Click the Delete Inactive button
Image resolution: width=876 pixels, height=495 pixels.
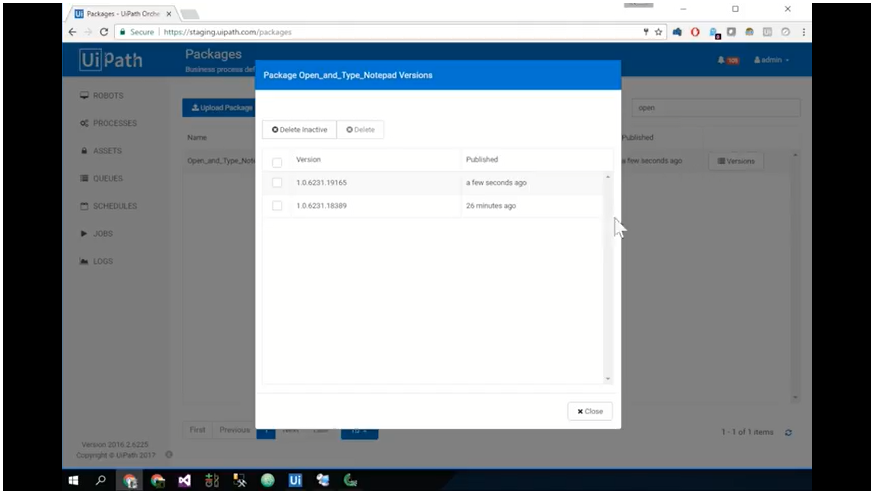pyautogui.click(x=299, y=130)
